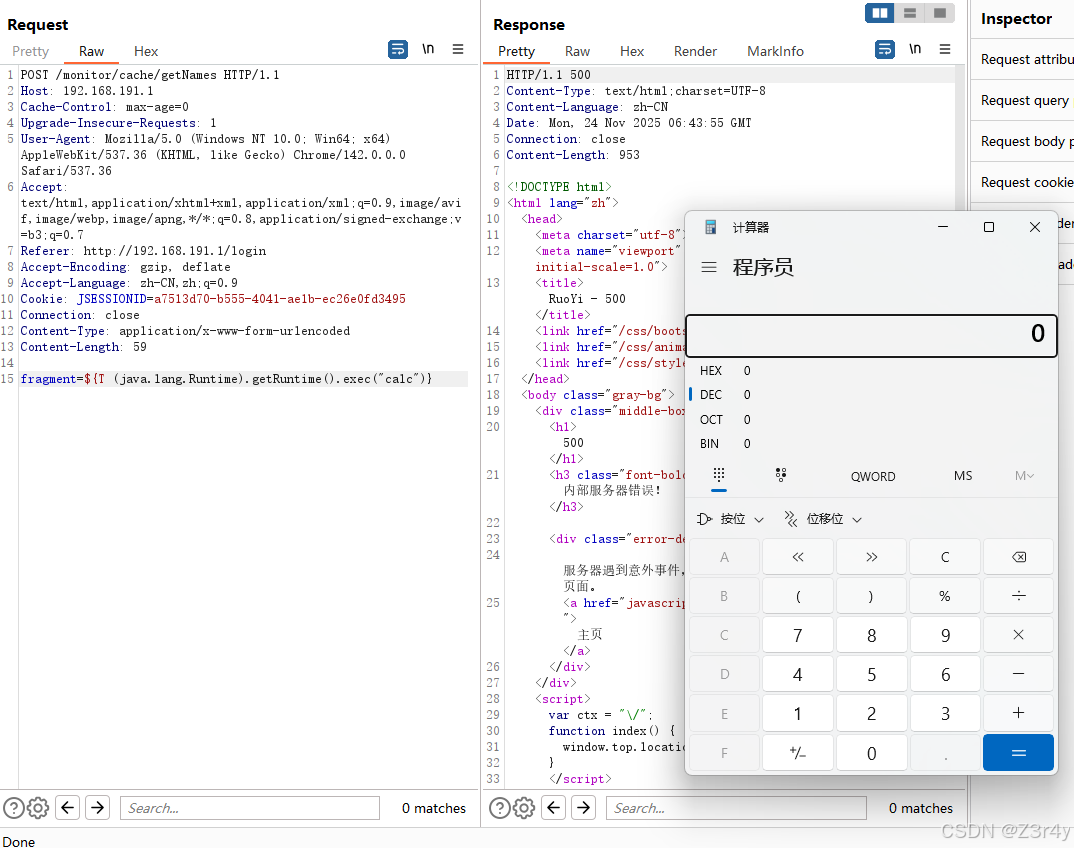Go to next match in Request search
Screen dimensions: 1074x848
tap(98, 808)
